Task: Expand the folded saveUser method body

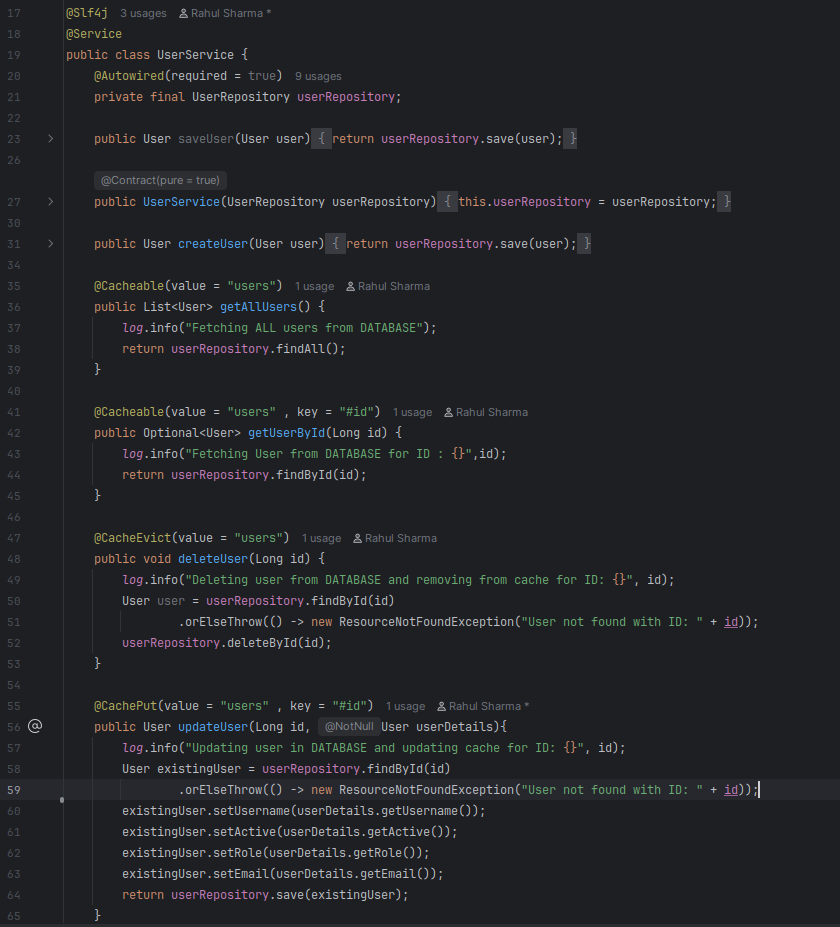Action: coord(50,138)
